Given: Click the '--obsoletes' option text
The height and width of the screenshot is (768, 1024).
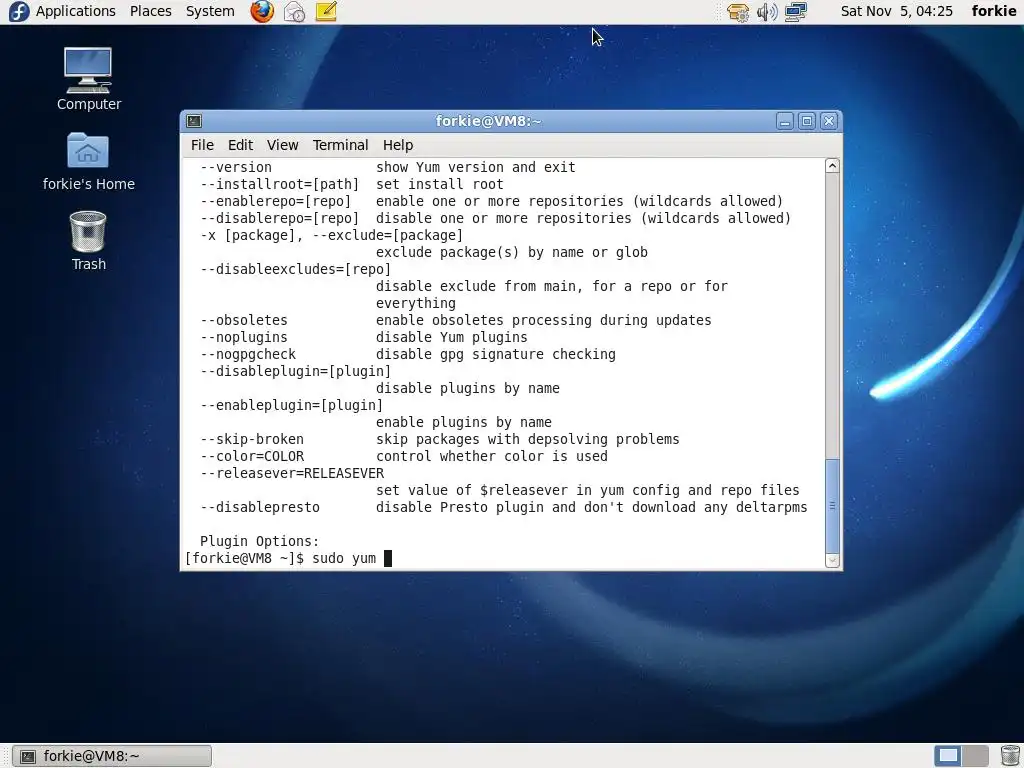Looking at the screenshot, I should point(244,321).
